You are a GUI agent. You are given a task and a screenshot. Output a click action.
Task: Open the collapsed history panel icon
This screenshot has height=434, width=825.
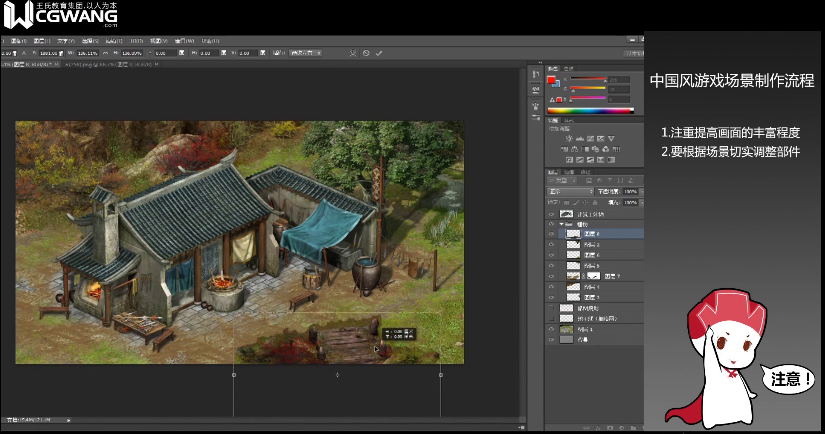point(536,72)
